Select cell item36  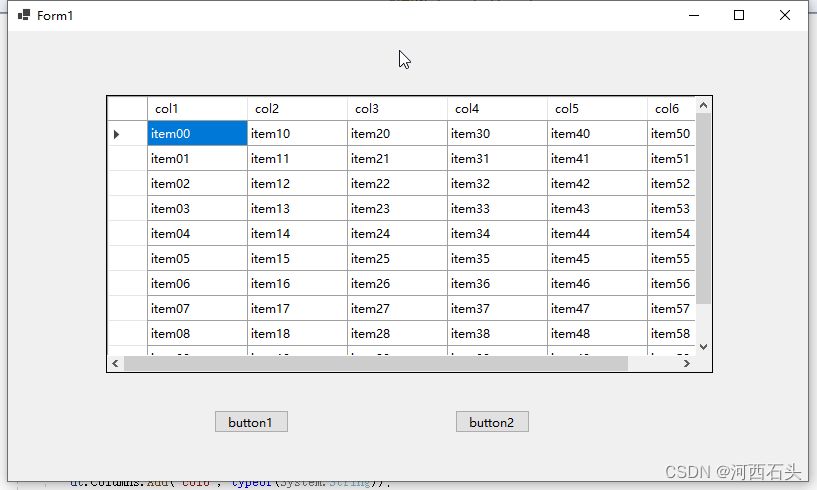point(498,284)
